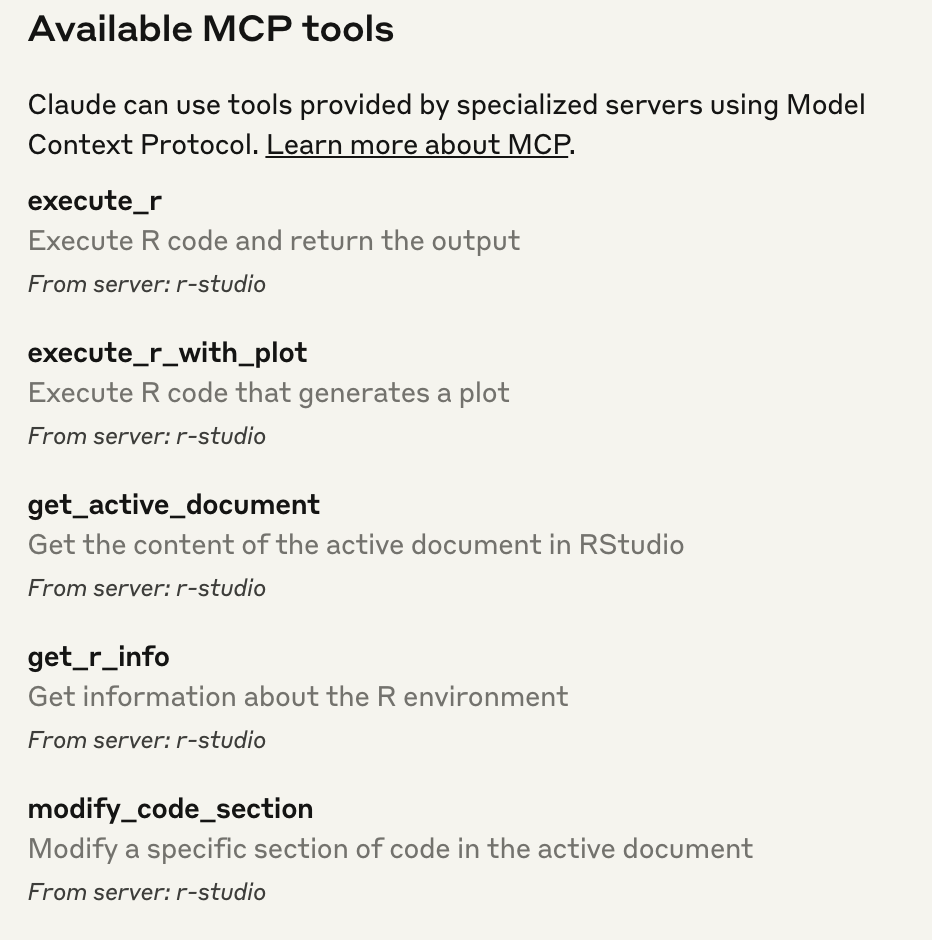Click the 'Modify a specific section of code' description
The image size is (932, 940).
390,849
